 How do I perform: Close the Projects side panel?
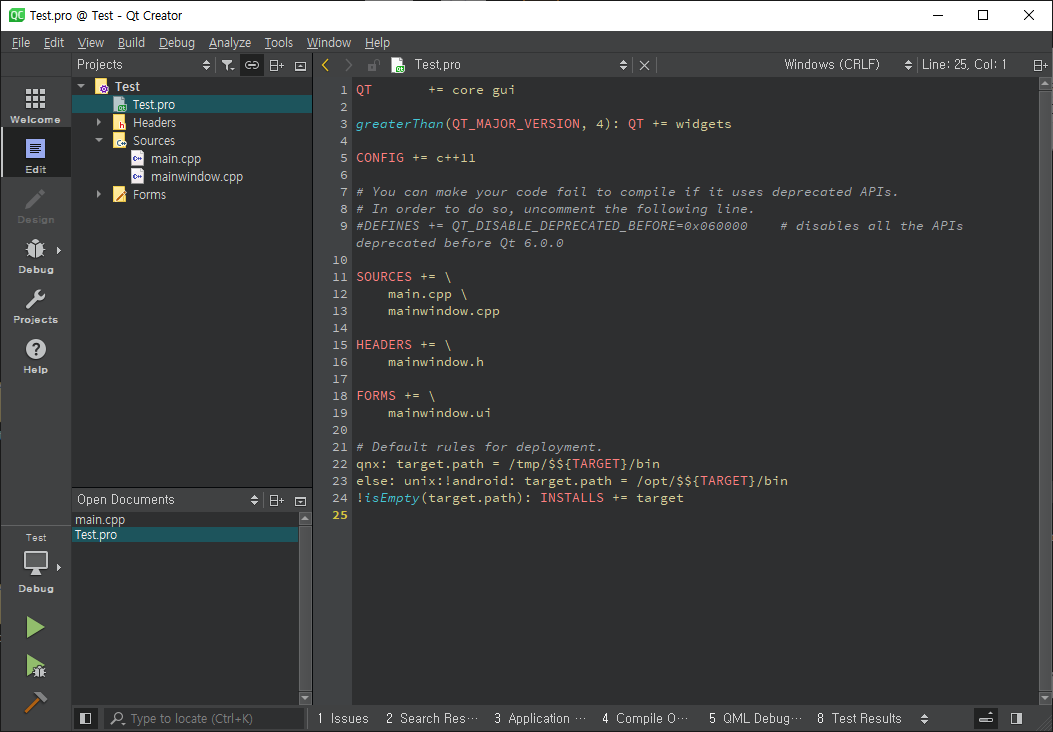[301, 65]
